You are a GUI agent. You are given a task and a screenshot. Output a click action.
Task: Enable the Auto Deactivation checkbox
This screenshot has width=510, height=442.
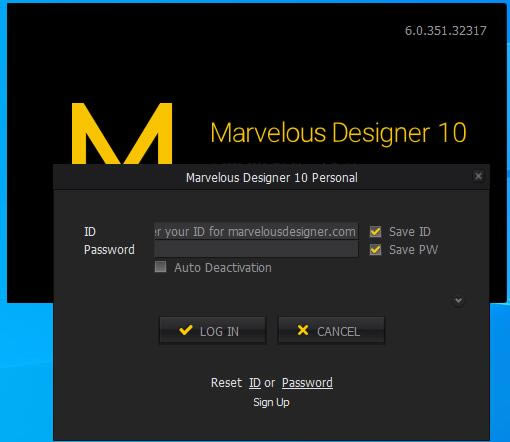[160, 267]
